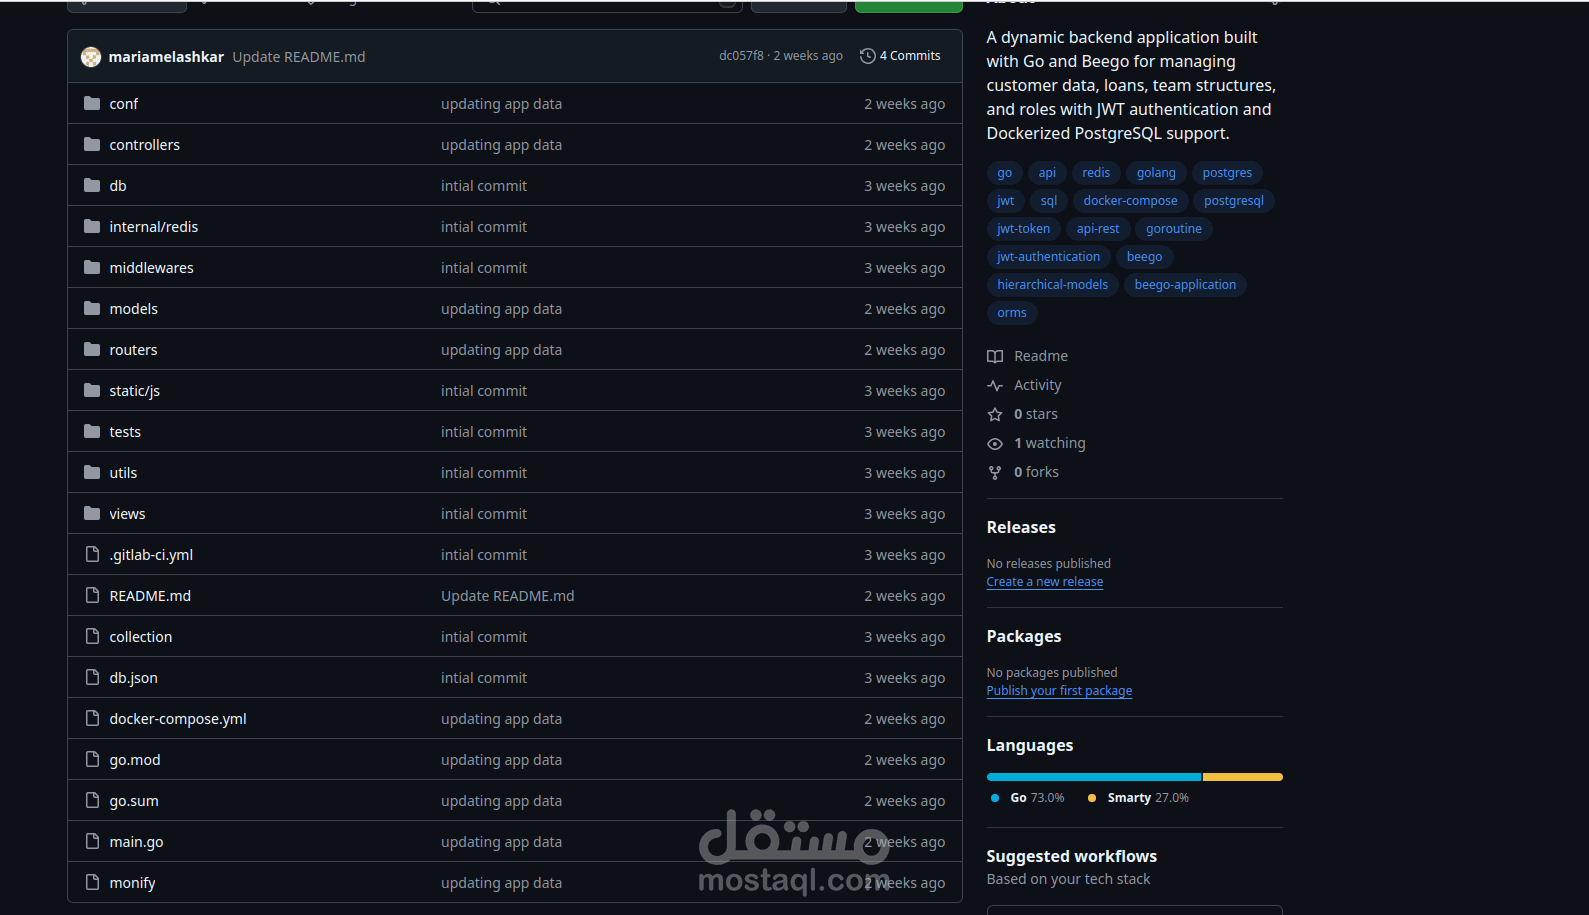
Task: Open the middlewares folder name
Action: (152, 268)
